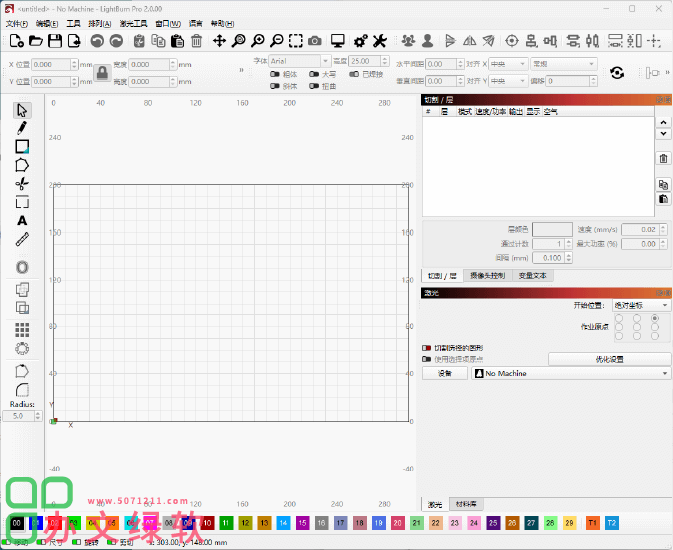Click the 设备 button
This screenshot has height=550, width=673.
445,373
